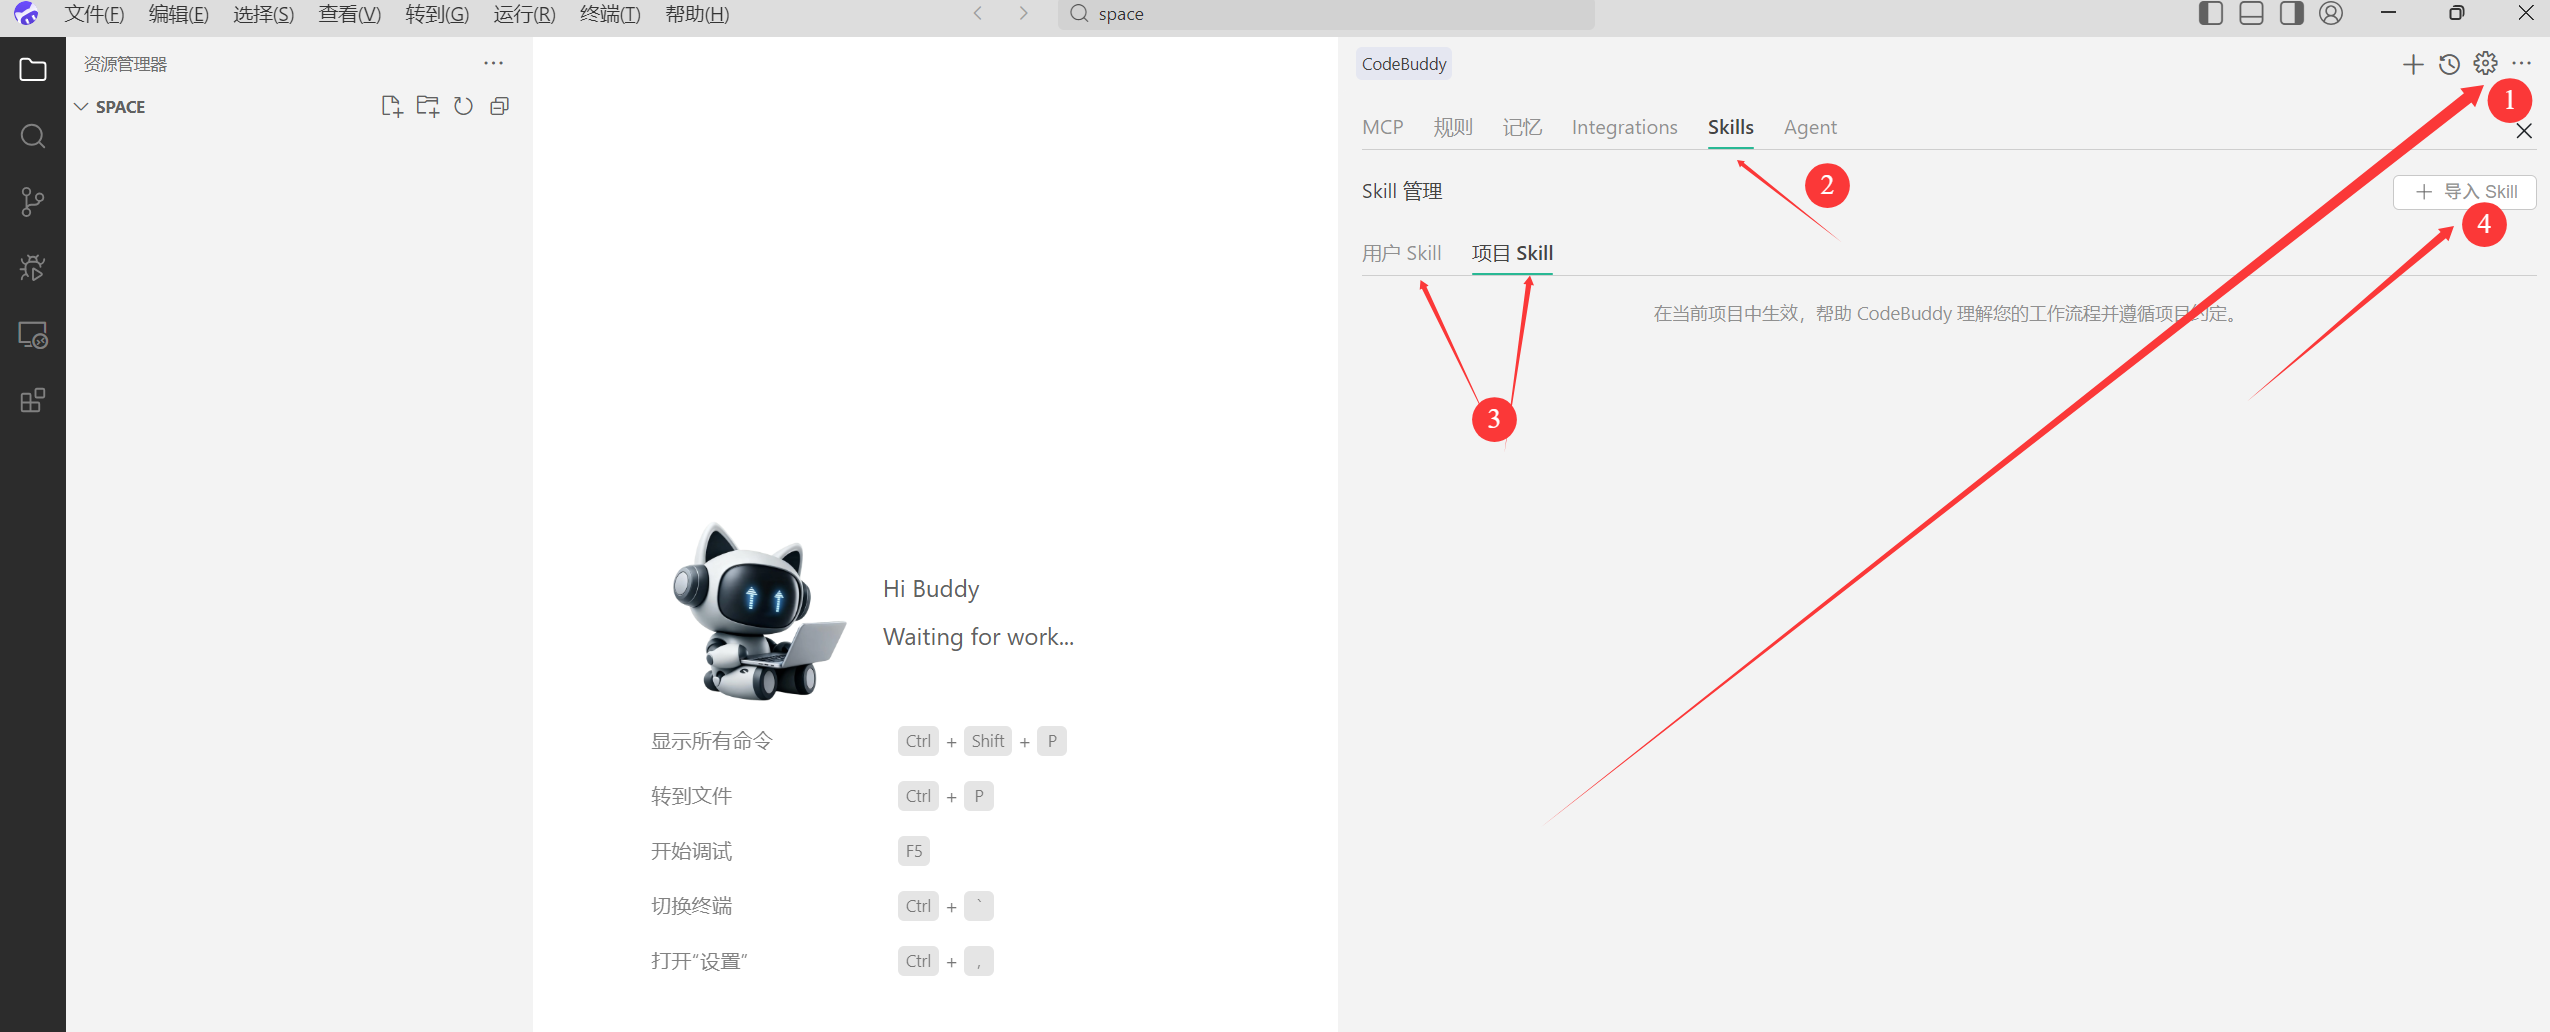Toggle primary sidebar layout icon
The width and height of the screenshot is (2550, 1032).
2211,13
